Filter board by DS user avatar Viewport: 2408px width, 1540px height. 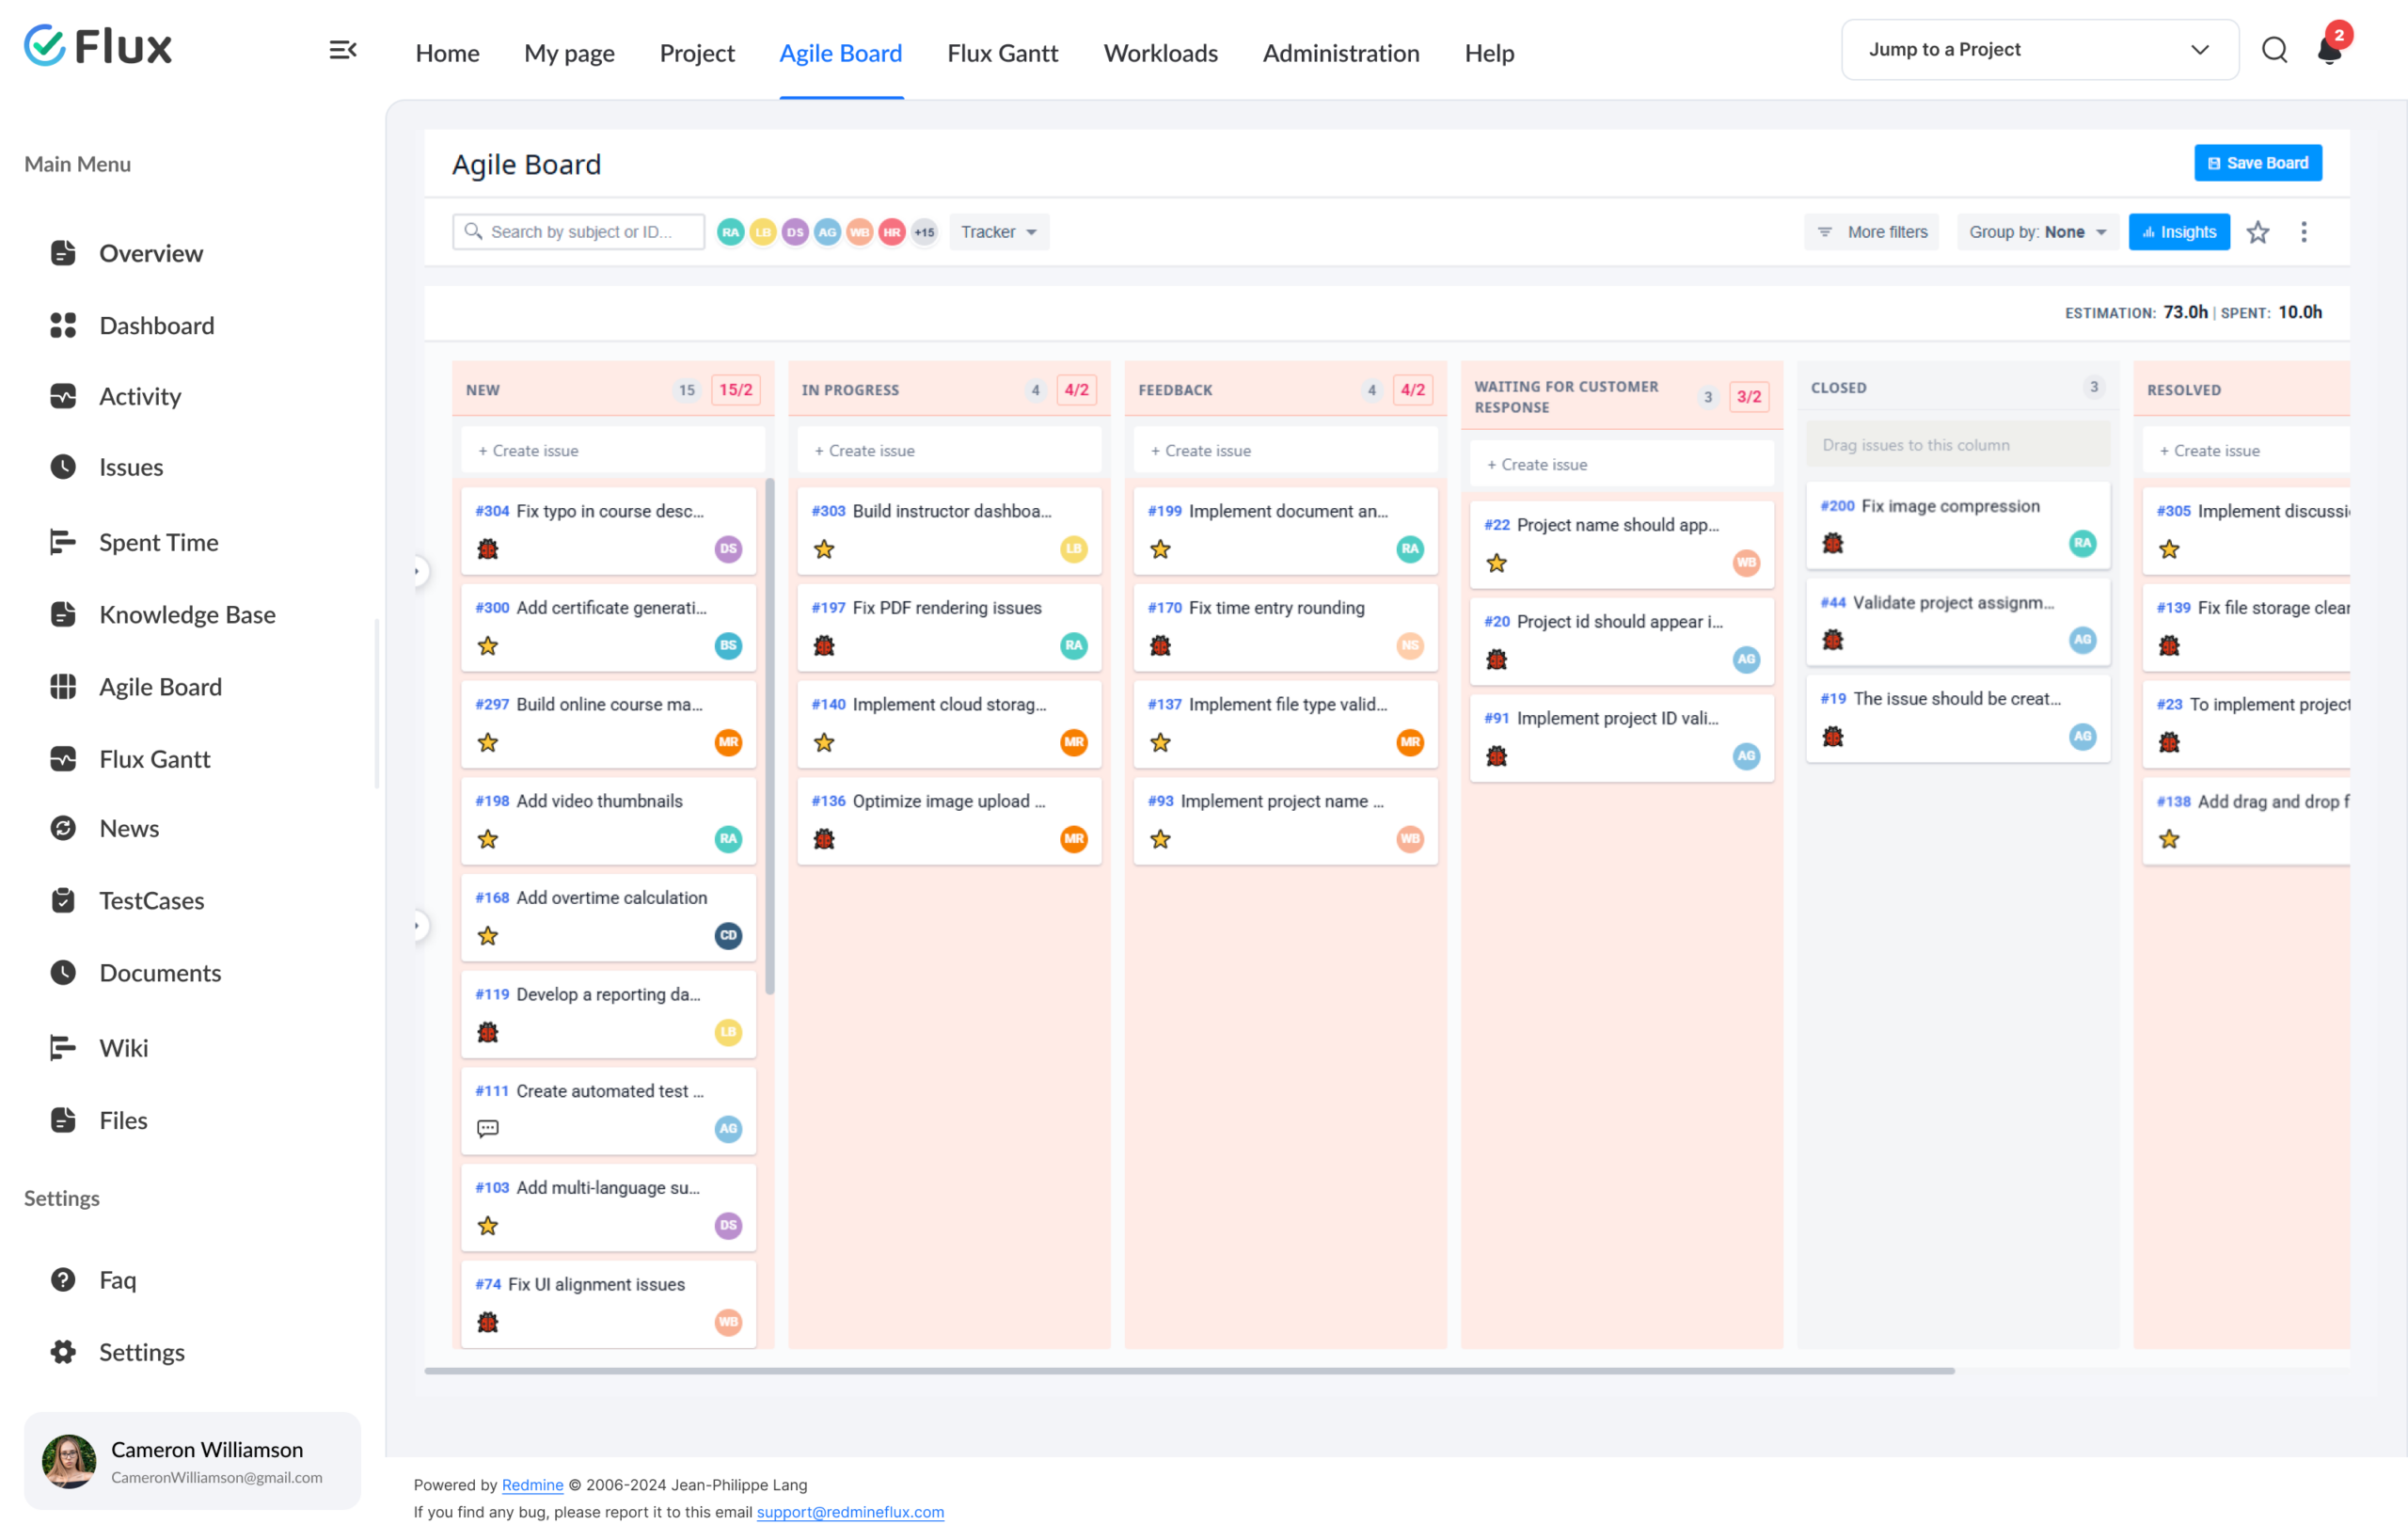click(x=795, y=232)
